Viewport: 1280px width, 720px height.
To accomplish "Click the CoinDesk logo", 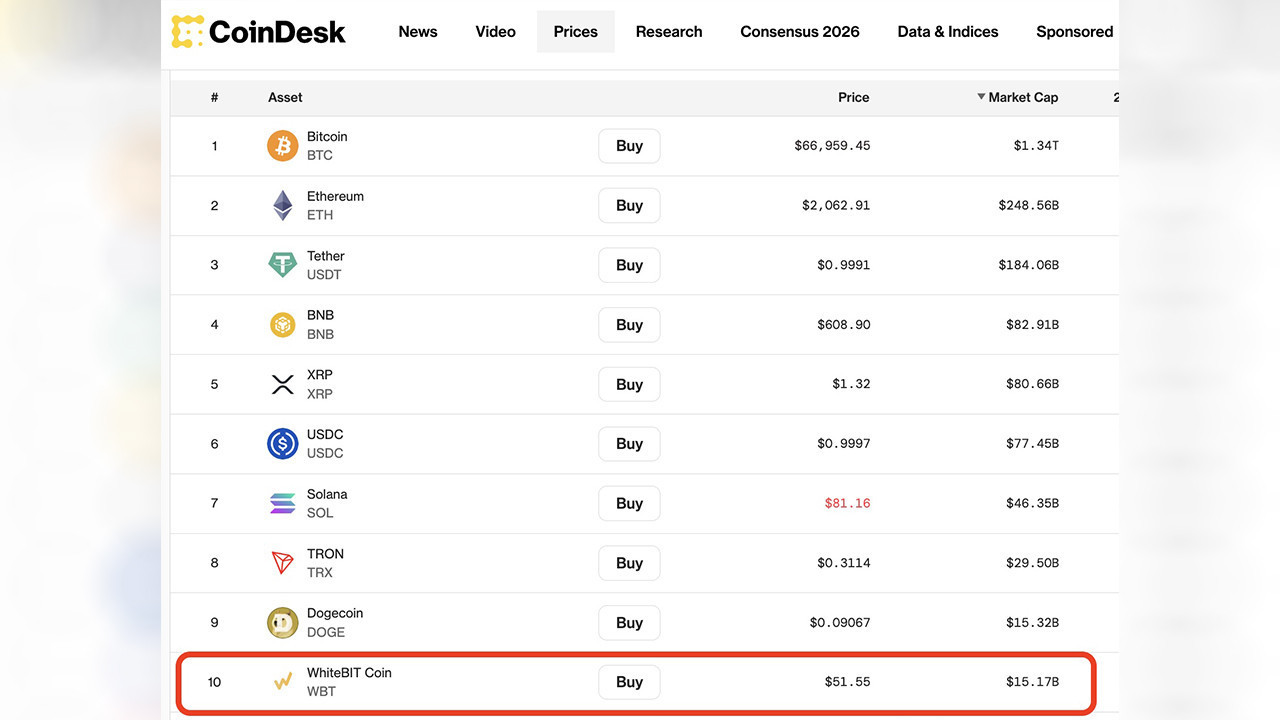I will tap(258, 31).
